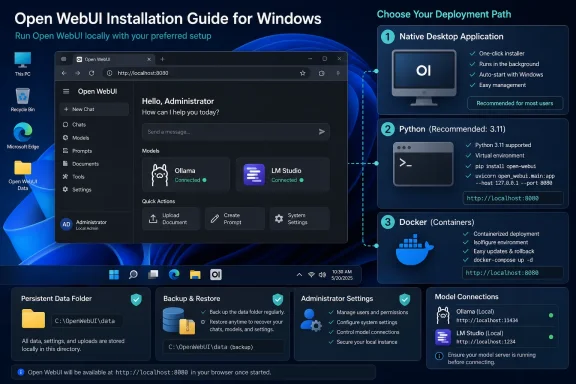The width and height of the screenshot is (576, 384).
Task: Open the System Settings quick action
Action: [x=300, y=219]
